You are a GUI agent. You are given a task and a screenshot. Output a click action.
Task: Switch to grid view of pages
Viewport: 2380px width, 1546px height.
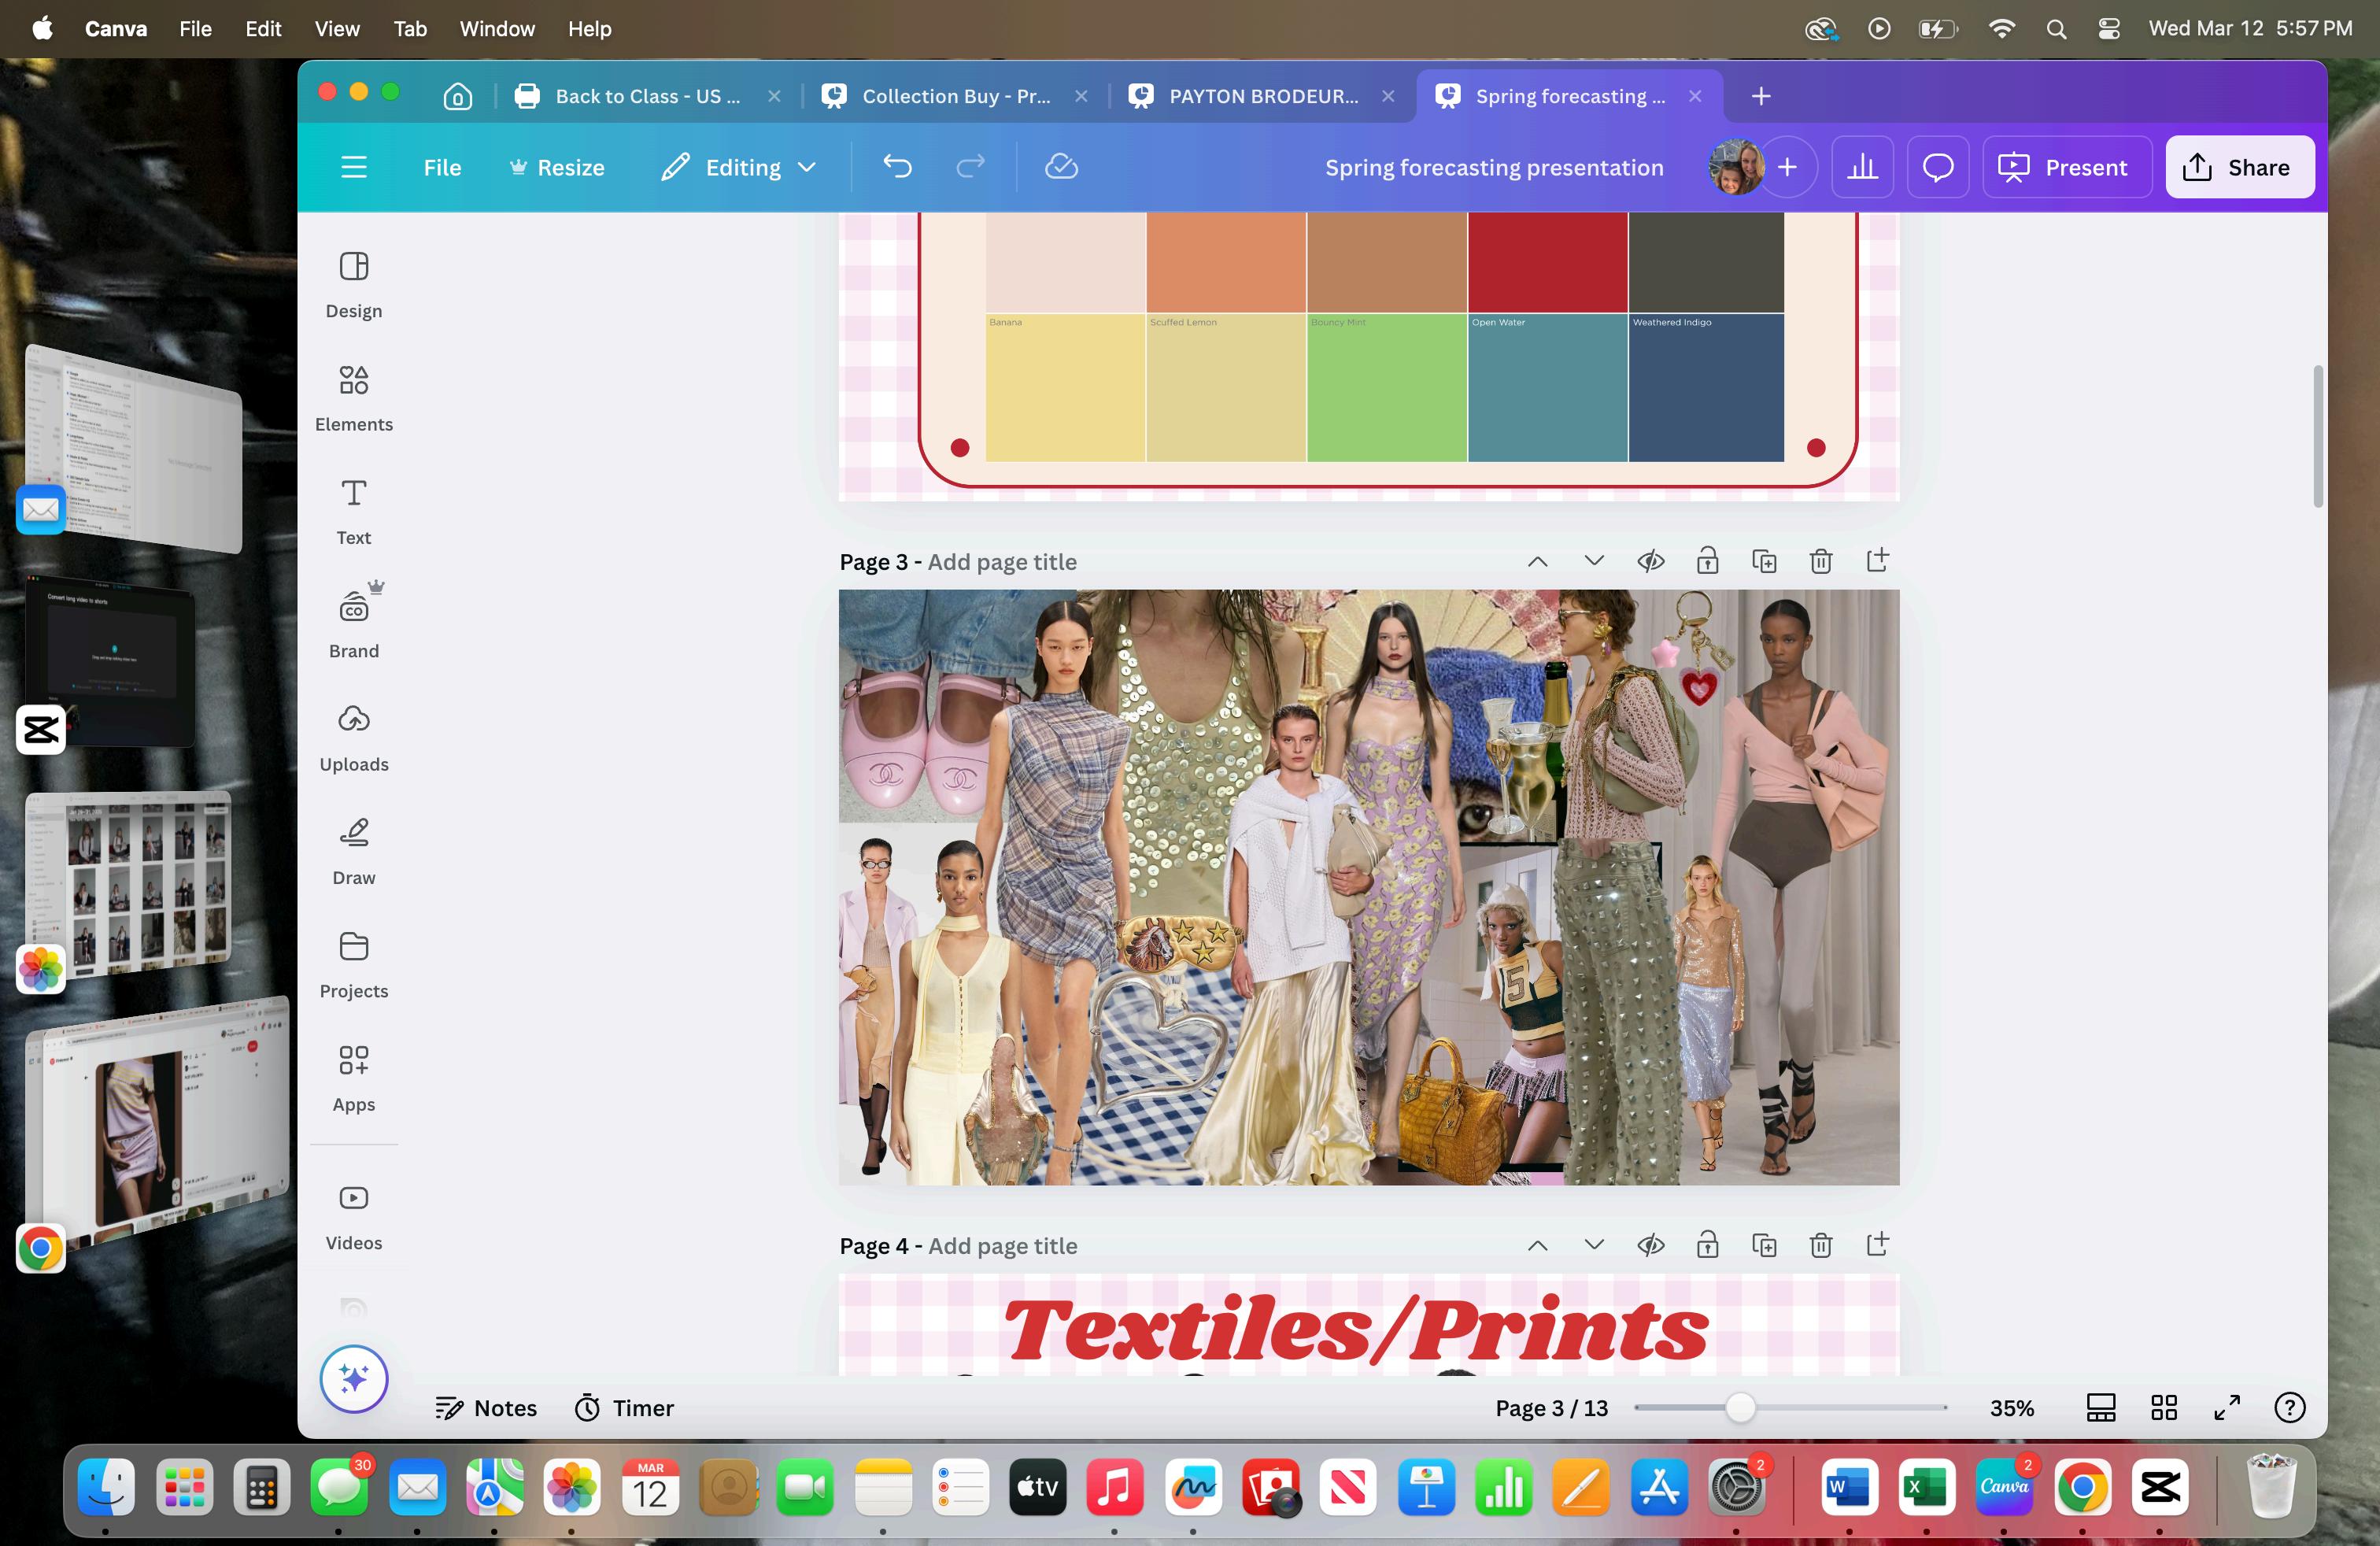coord(2163,1407)
